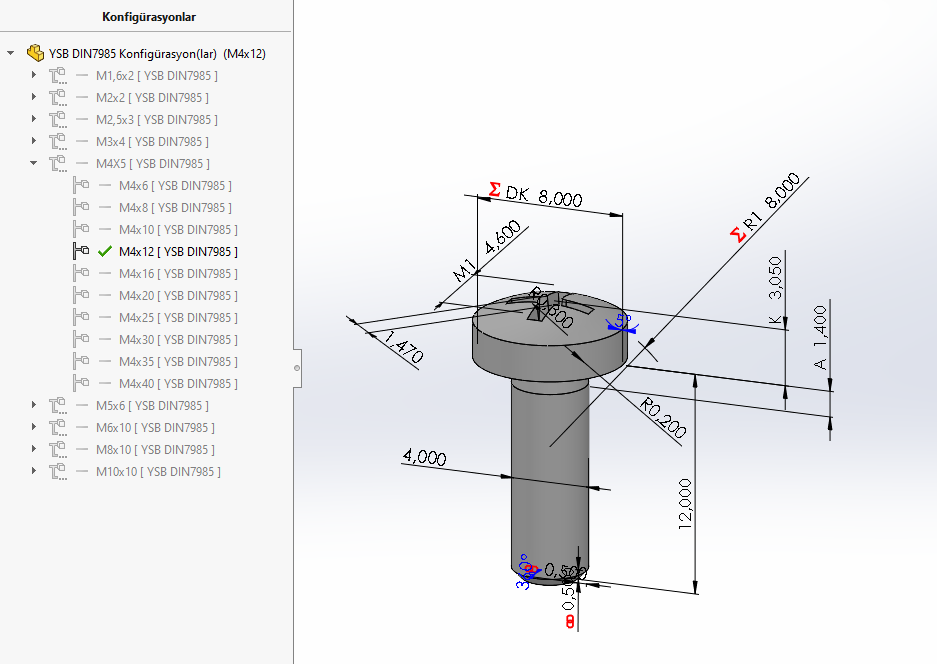Image resolution: width=937 pixels, height=664 pixels.
Task: Collapse the root YSB DIN7985 configurations tree
Action: 11,53
